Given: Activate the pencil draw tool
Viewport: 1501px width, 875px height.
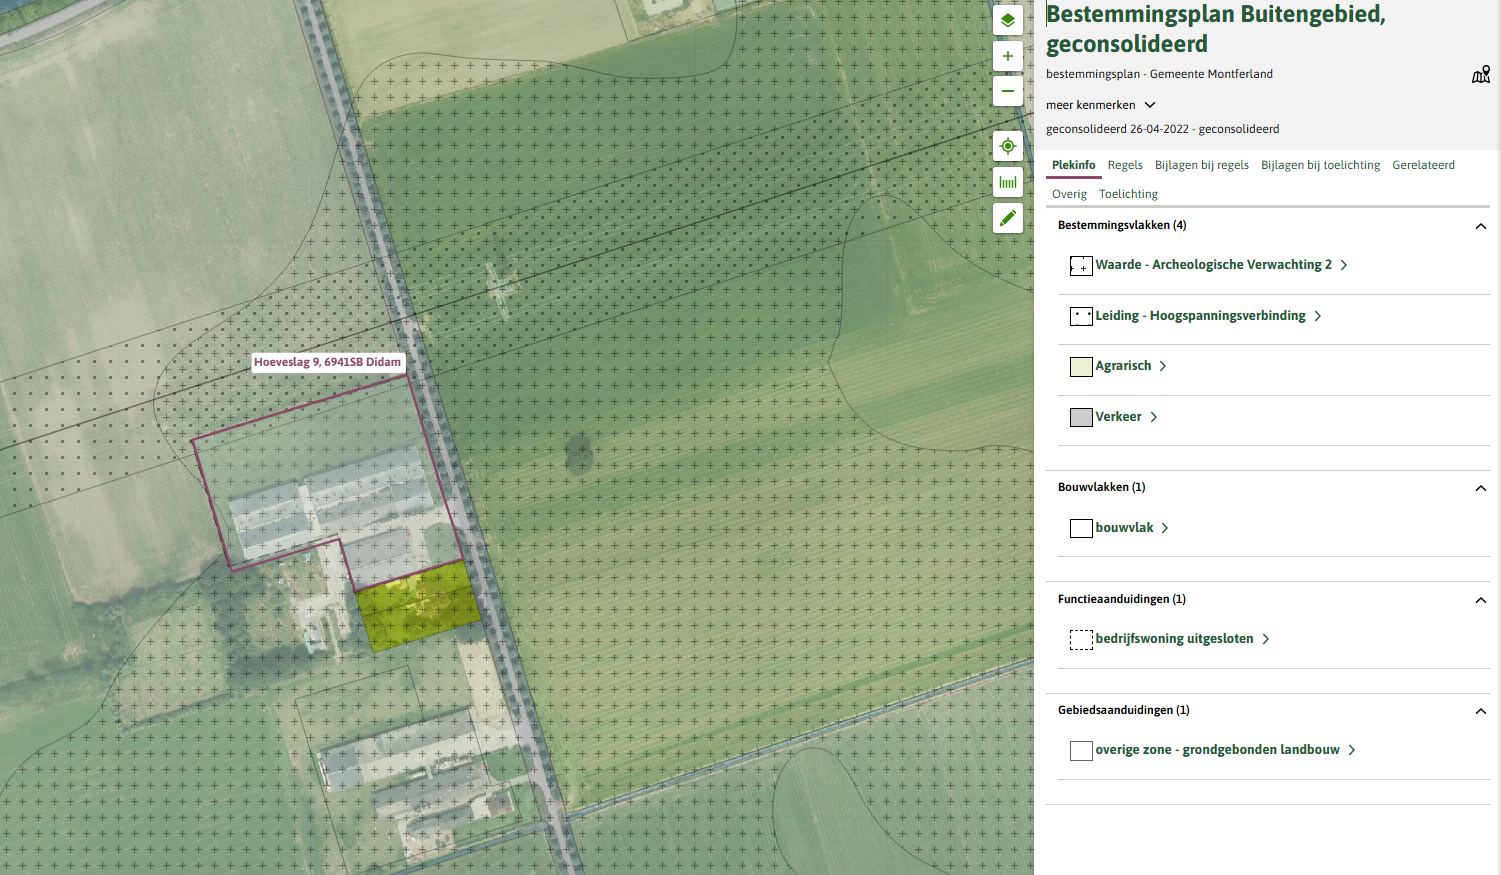Looking at the screenshot, I should 1007,218.
